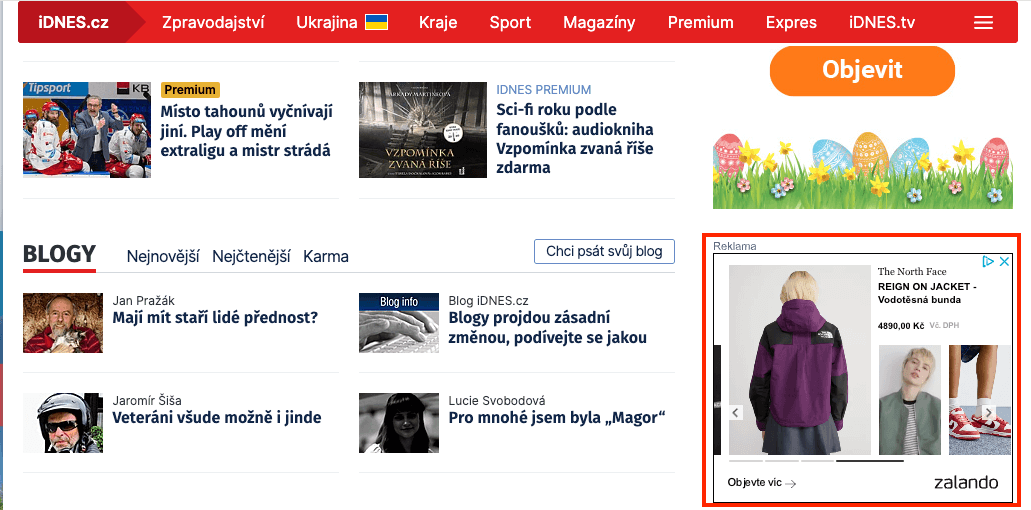Click the IDNES PREMIUM label
The height and width of the screenshot is (510, 1031).
(544, 89)
